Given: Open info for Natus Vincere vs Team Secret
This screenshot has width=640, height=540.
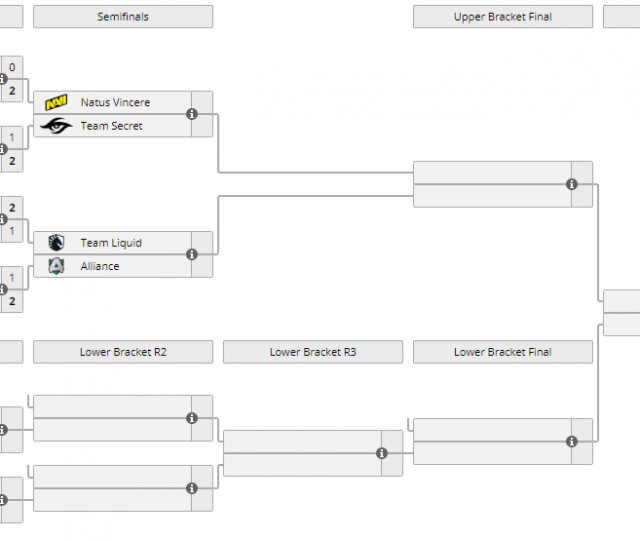Looking at the screenshot, I should 192,114.
